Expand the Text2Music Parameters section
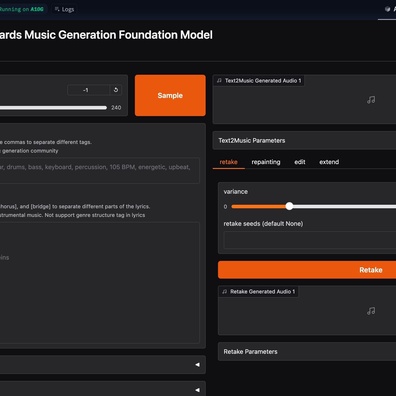Image resolution: width=396 pixels, height=396 pixels. coord(304,140)
